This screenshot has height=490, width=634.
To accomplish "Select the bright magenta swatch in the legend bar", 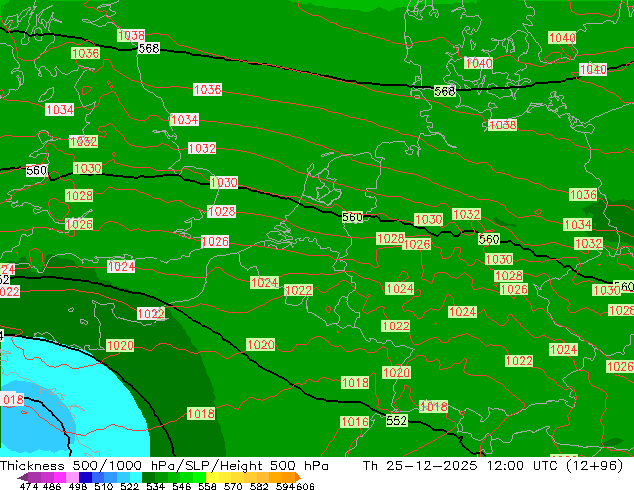I will [60, 477].
